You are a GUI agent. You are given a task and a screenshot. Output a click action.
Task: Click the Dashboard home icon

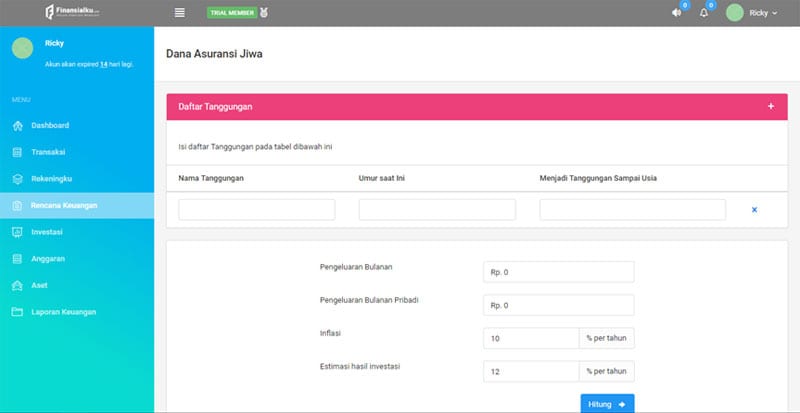coord(17,126)
